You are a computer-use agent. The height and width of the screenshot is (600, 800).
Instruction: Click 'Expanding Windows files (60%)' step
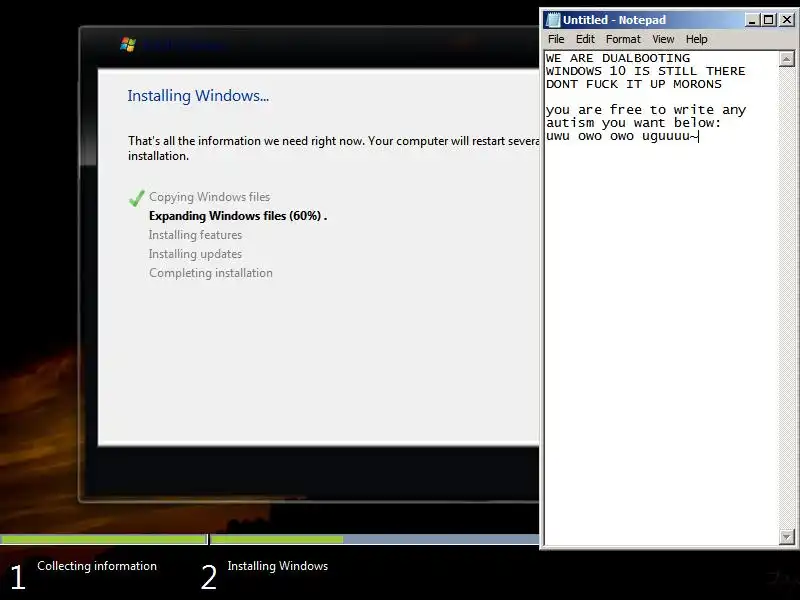click(x=238, y=216)
